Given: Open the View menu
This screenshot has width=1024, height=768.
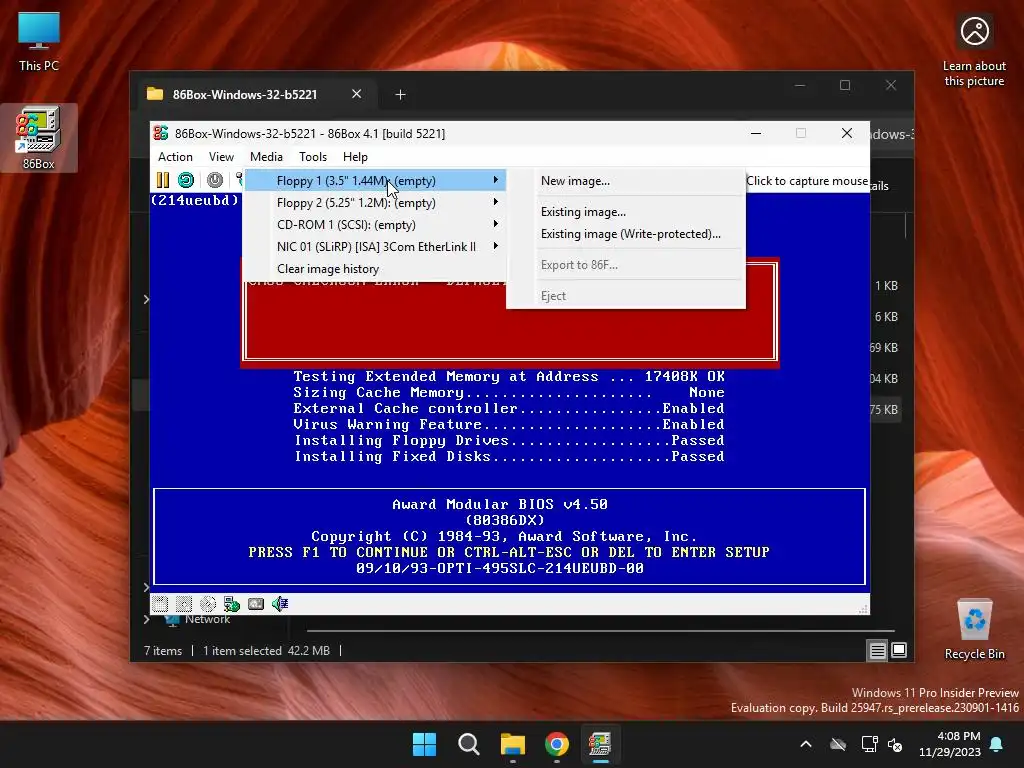Looking at the screenshot, I should [221, 157].
